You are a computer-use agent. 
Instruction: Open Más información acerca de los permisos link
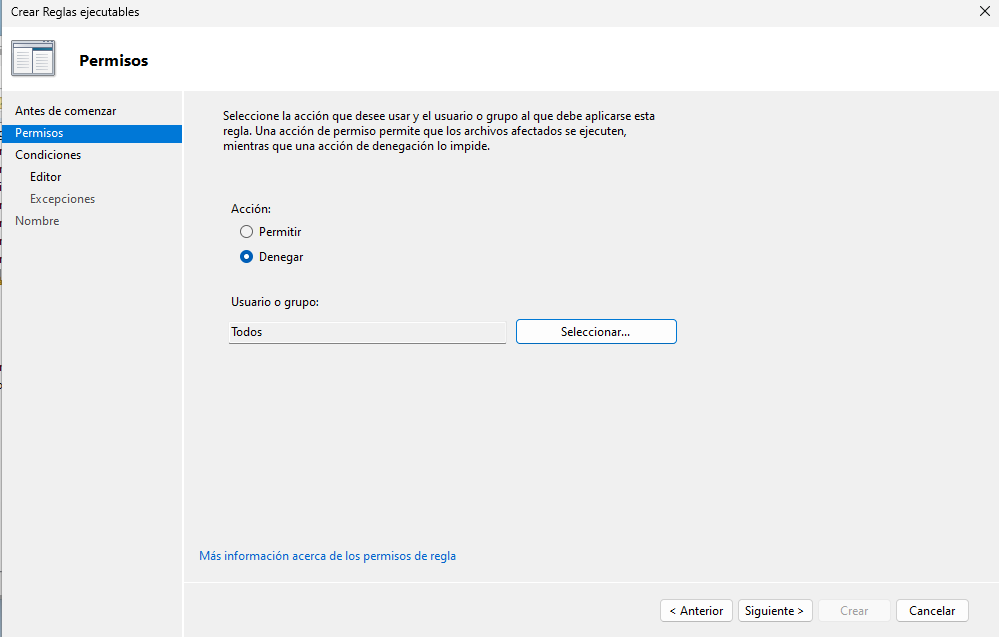point(327,556)
